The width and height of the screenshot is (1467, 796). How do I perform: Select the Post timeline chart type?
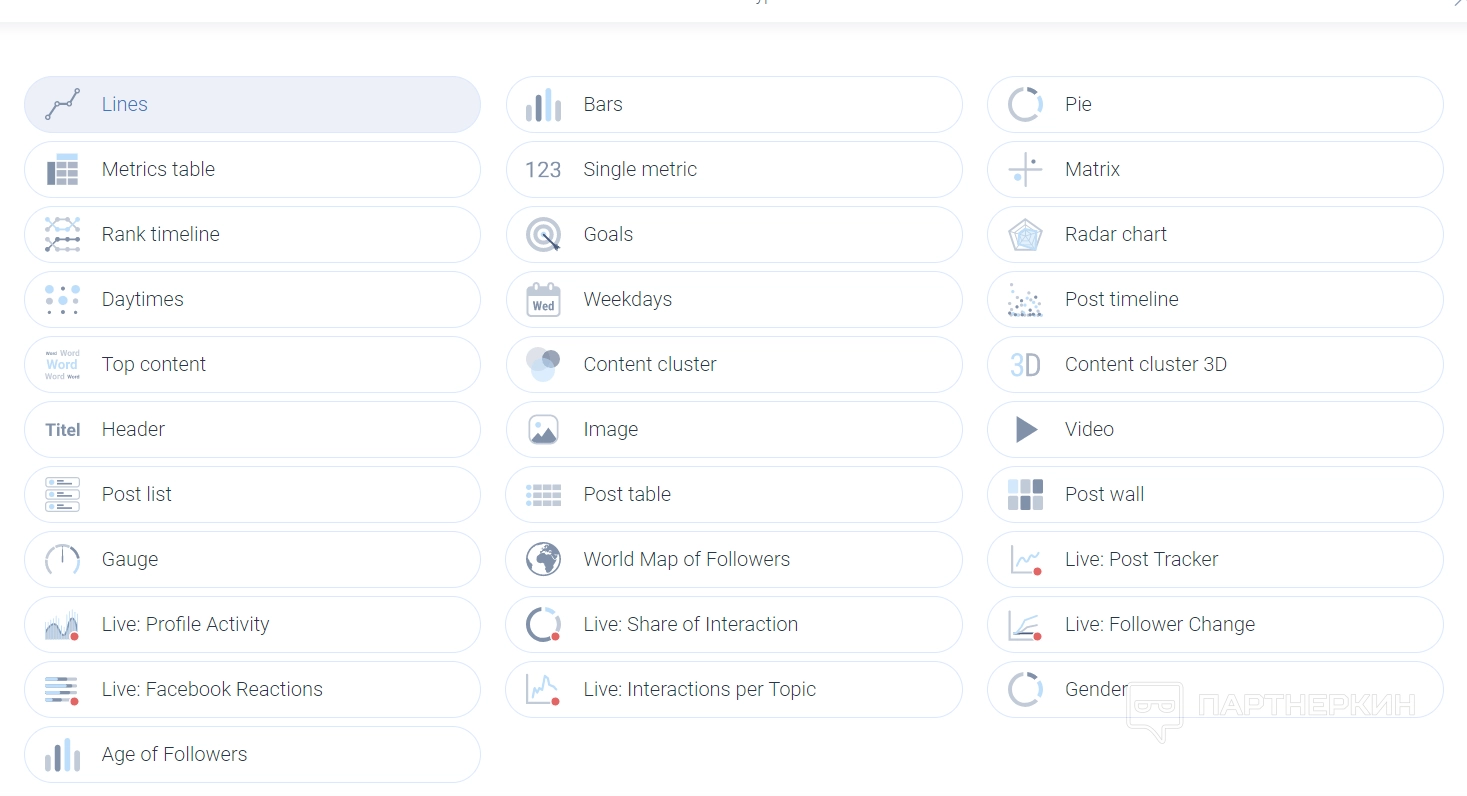(1121, 300)
